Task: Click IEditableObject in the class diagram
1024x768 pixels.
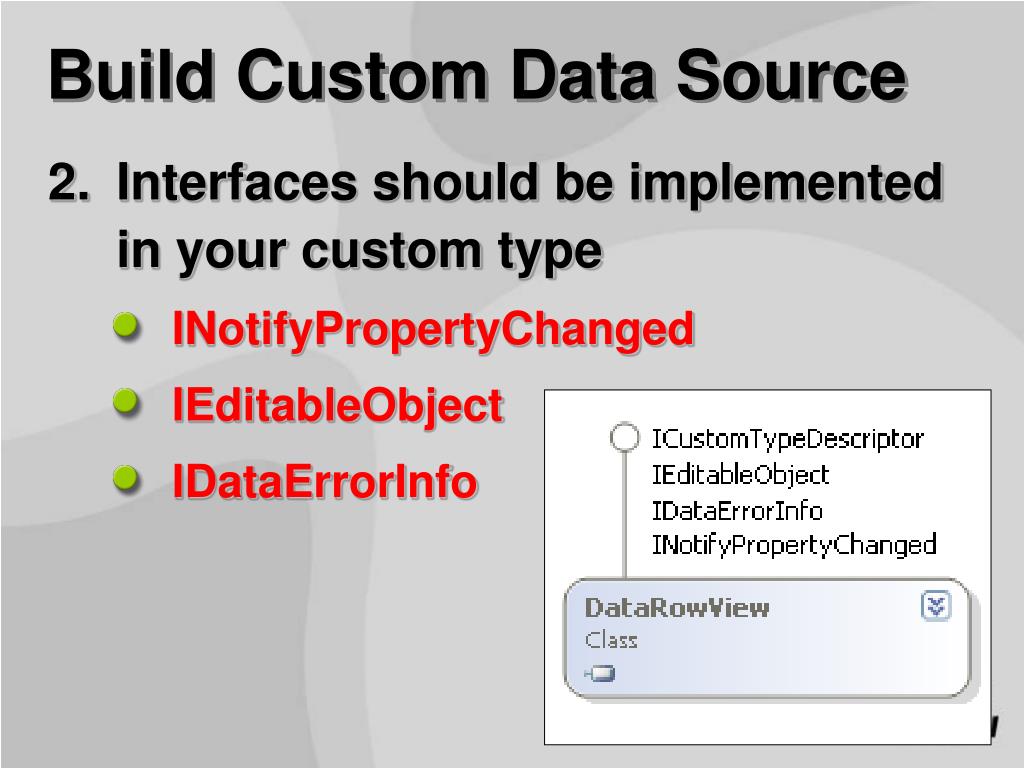Action: tap(740, 474)
